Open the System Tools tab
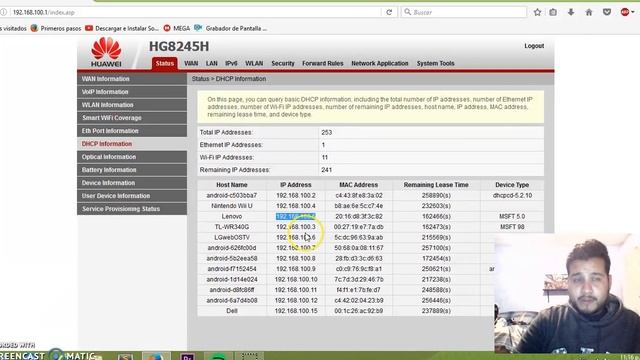Image resolution: width=640 pixels, height=360 pixels. point(435,63)
